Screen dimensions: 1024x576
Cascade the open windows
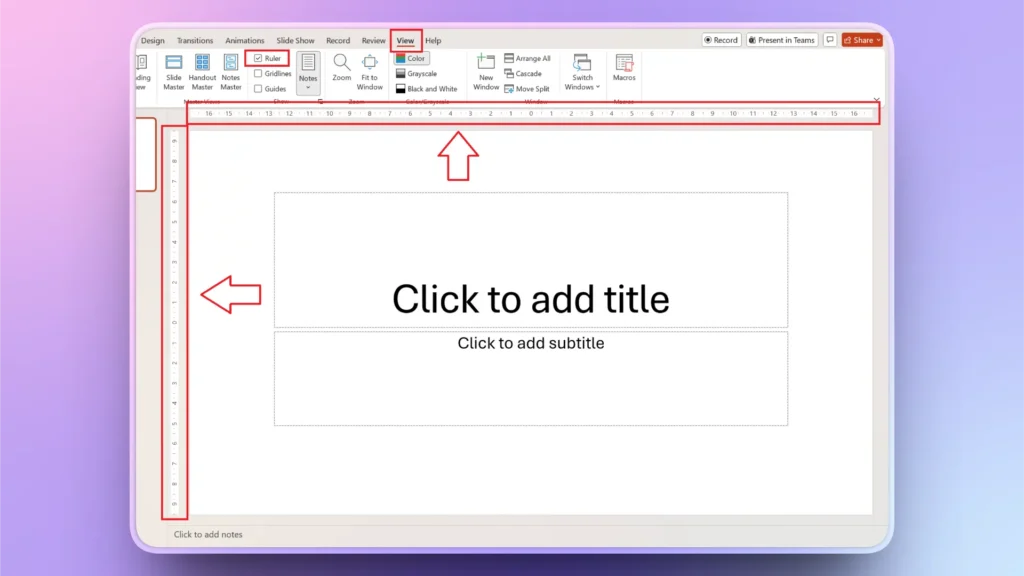click(523, 74)
